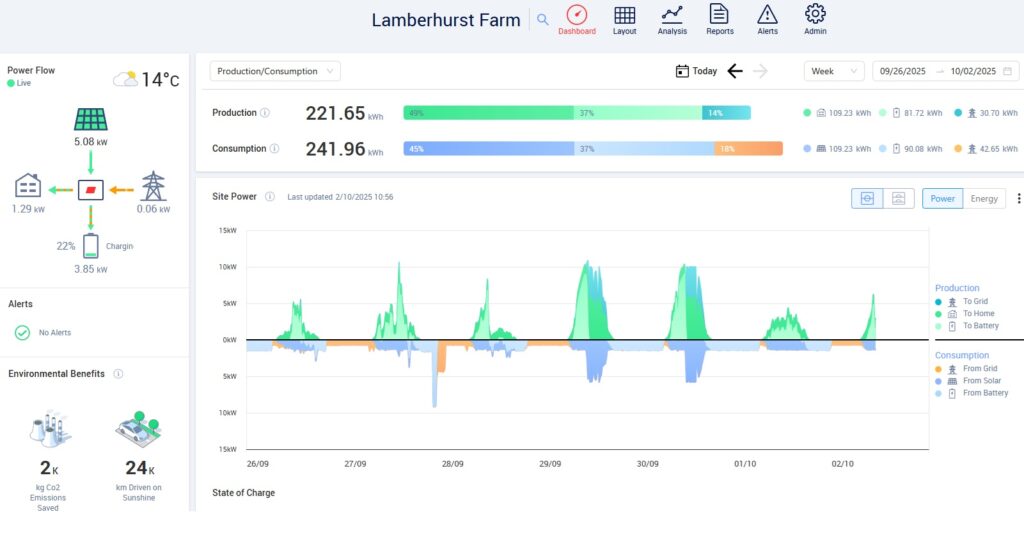The width and height of the screenshot is (1024, 560).
Task: Switch chart to Energy view
Action: 984,199
